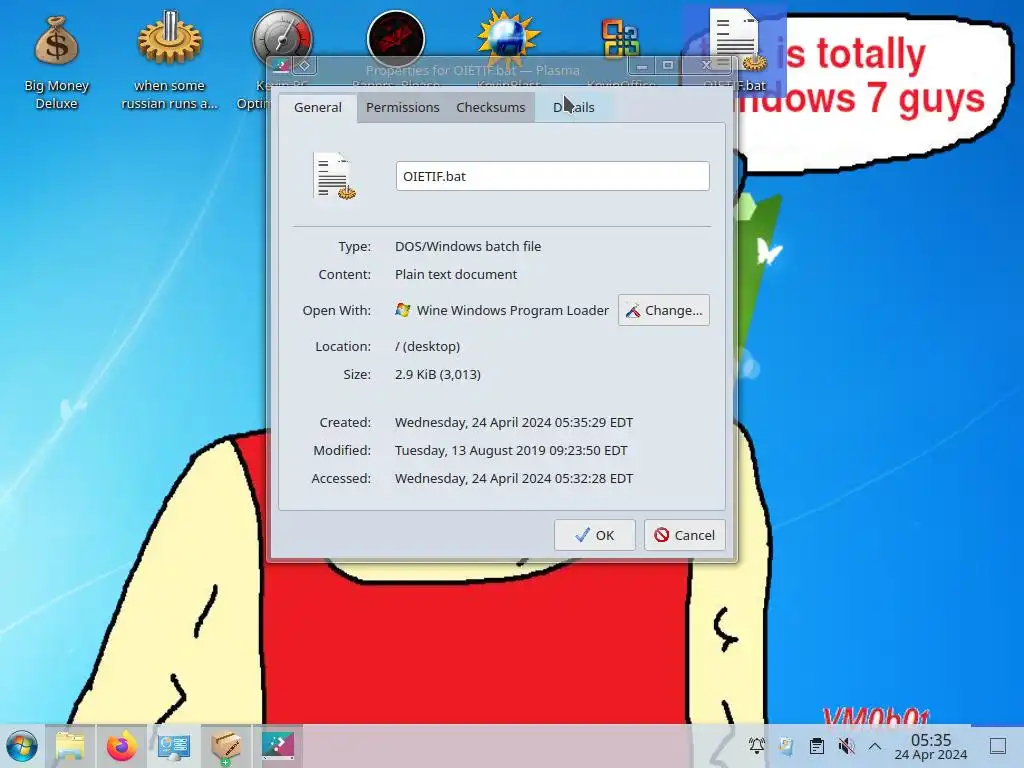Click the Created date value
Image resolution: width=1024 pixels, height=768 pixels.
(513, 423)
